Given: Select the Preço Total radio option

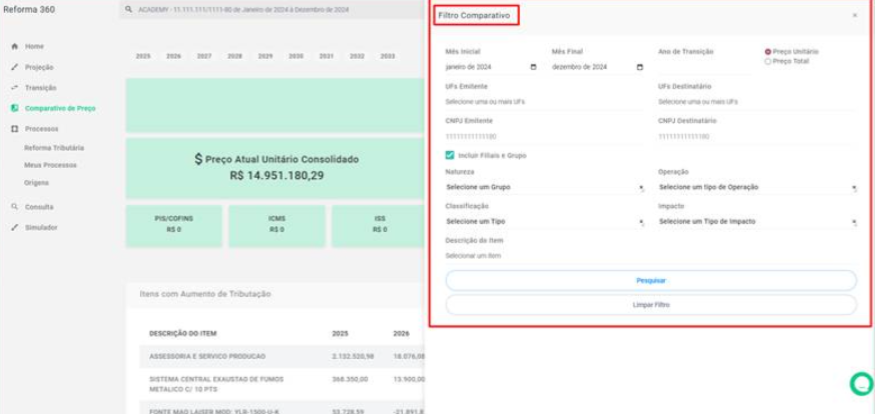Looking at the screenshot, I should point(768,61).
